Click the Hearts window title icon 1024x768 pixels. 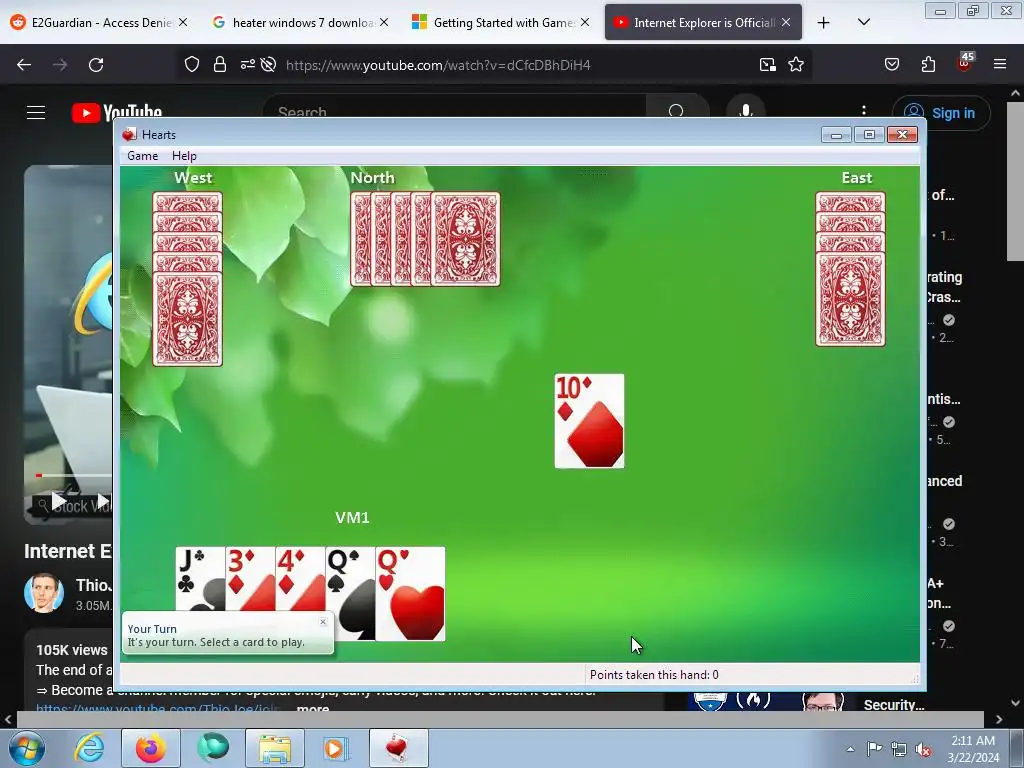[x=129, y=135]
